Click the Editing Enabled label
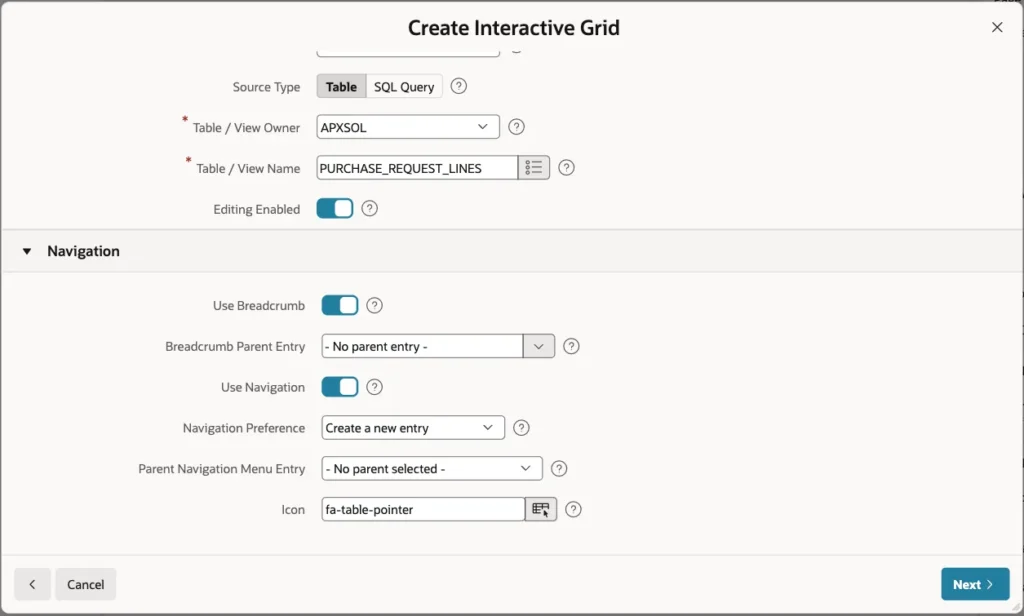The width and height of the screenshot is (1024, 616). [x=257, y=209]
